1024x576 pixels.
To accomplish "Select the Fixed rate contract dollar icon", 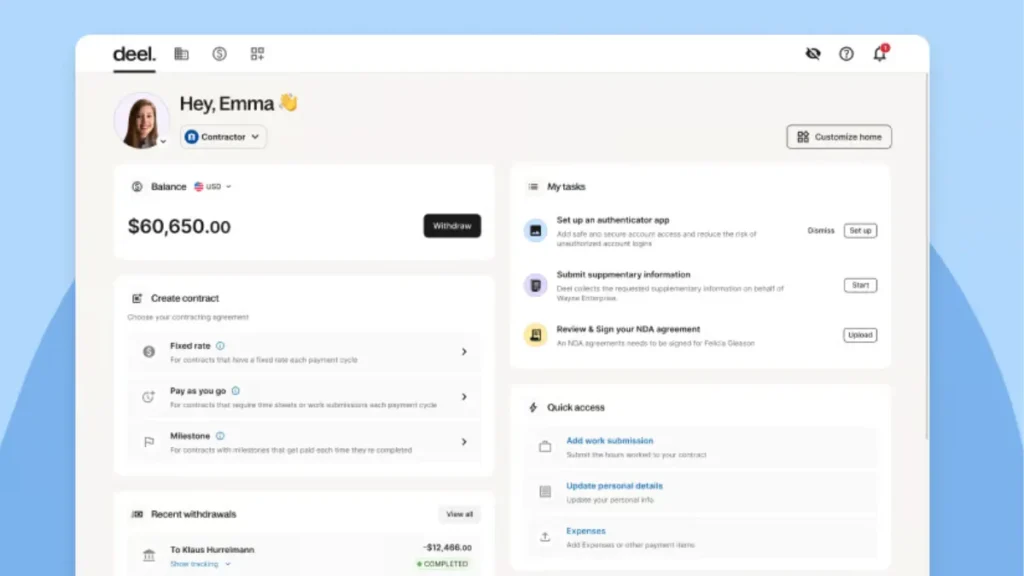I will tap(149, 352).
